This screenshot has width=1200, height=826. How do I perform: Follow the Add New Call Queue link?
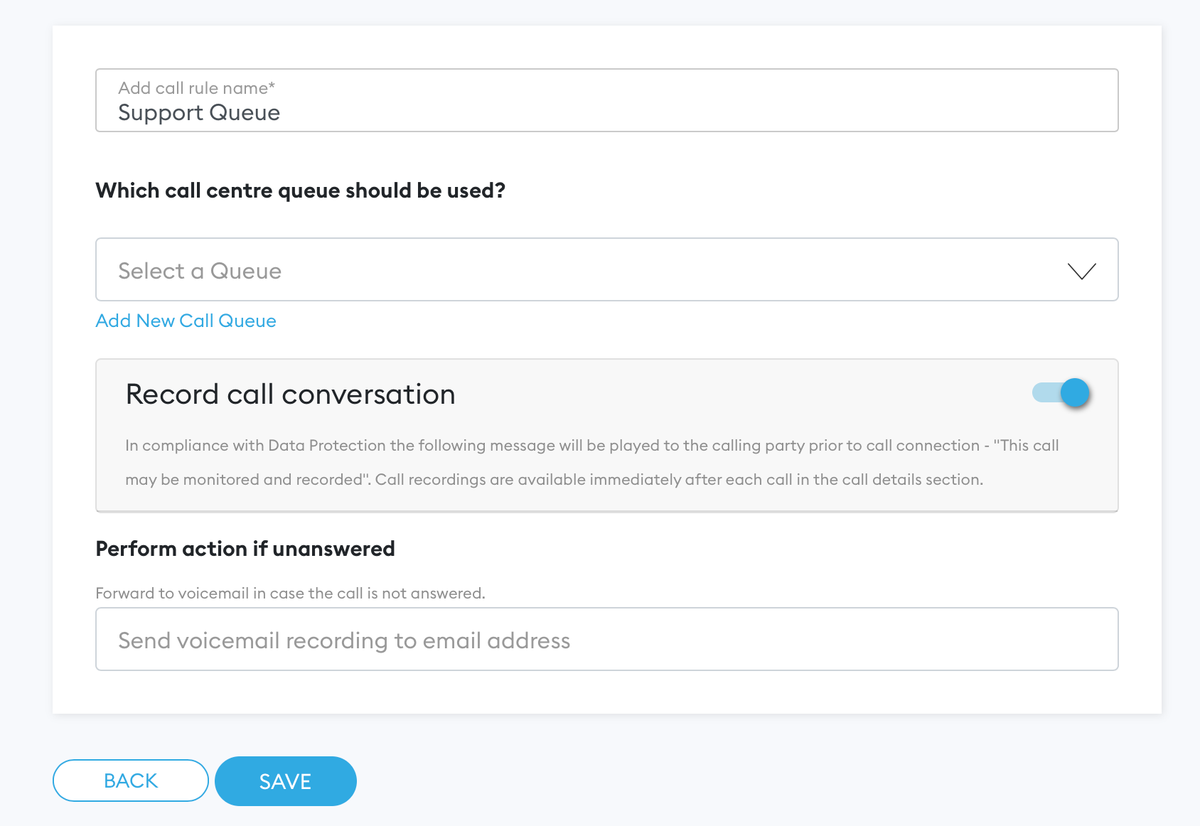pyautogui.click(x=186, y=321)
